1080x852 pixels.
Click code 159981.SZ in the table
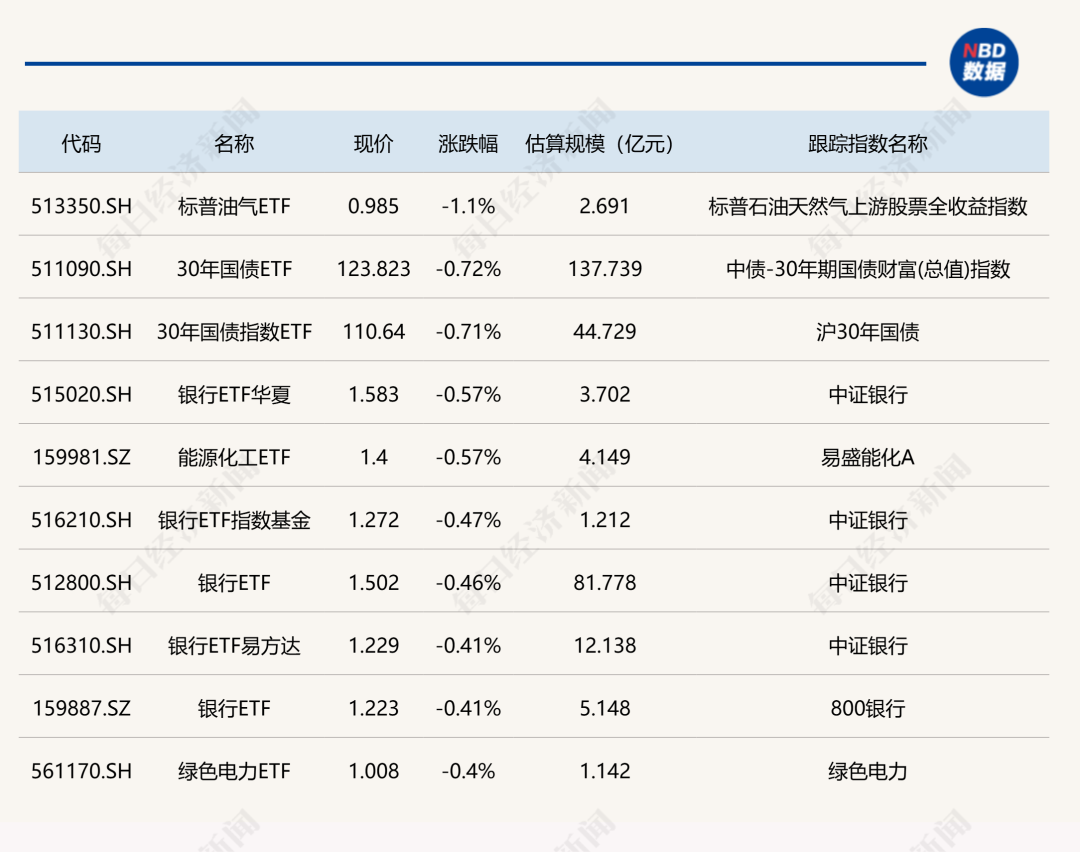81,458
